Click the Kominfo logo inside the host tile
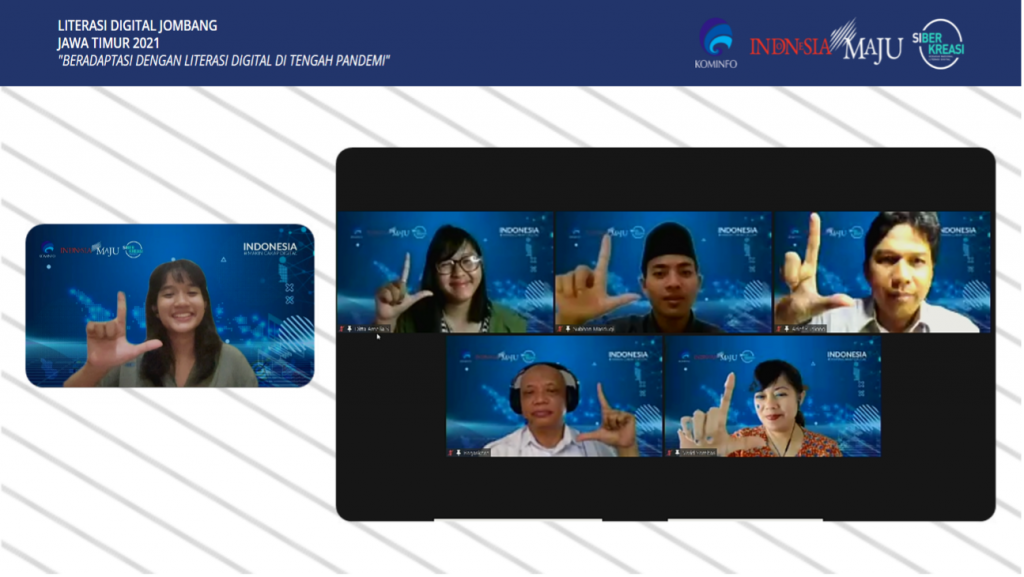Viewport: 1024px width, 577px height. coord(47,250)
